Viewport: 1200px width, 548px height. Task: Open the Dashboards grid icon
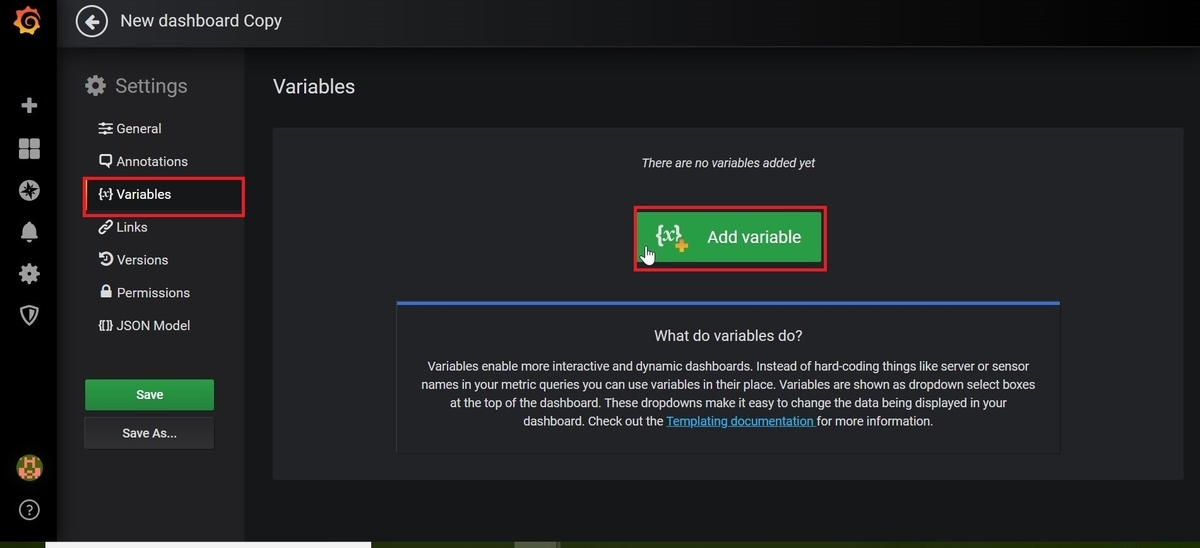click(x=29, y=149)
